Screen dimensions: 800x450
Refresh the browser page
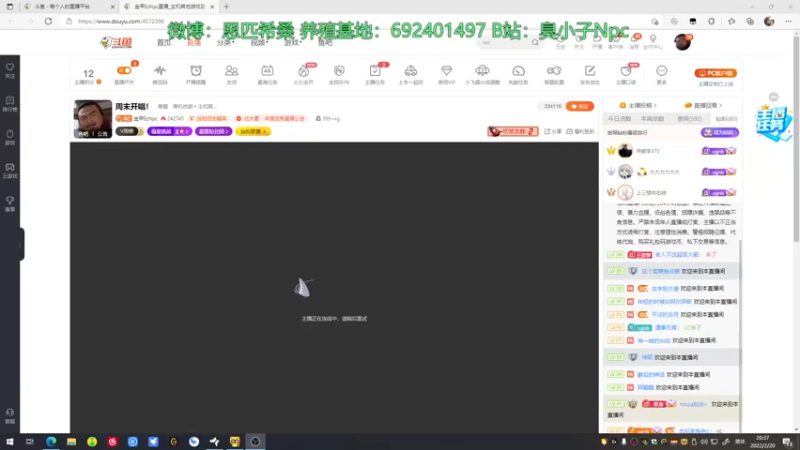pos(48,21)
